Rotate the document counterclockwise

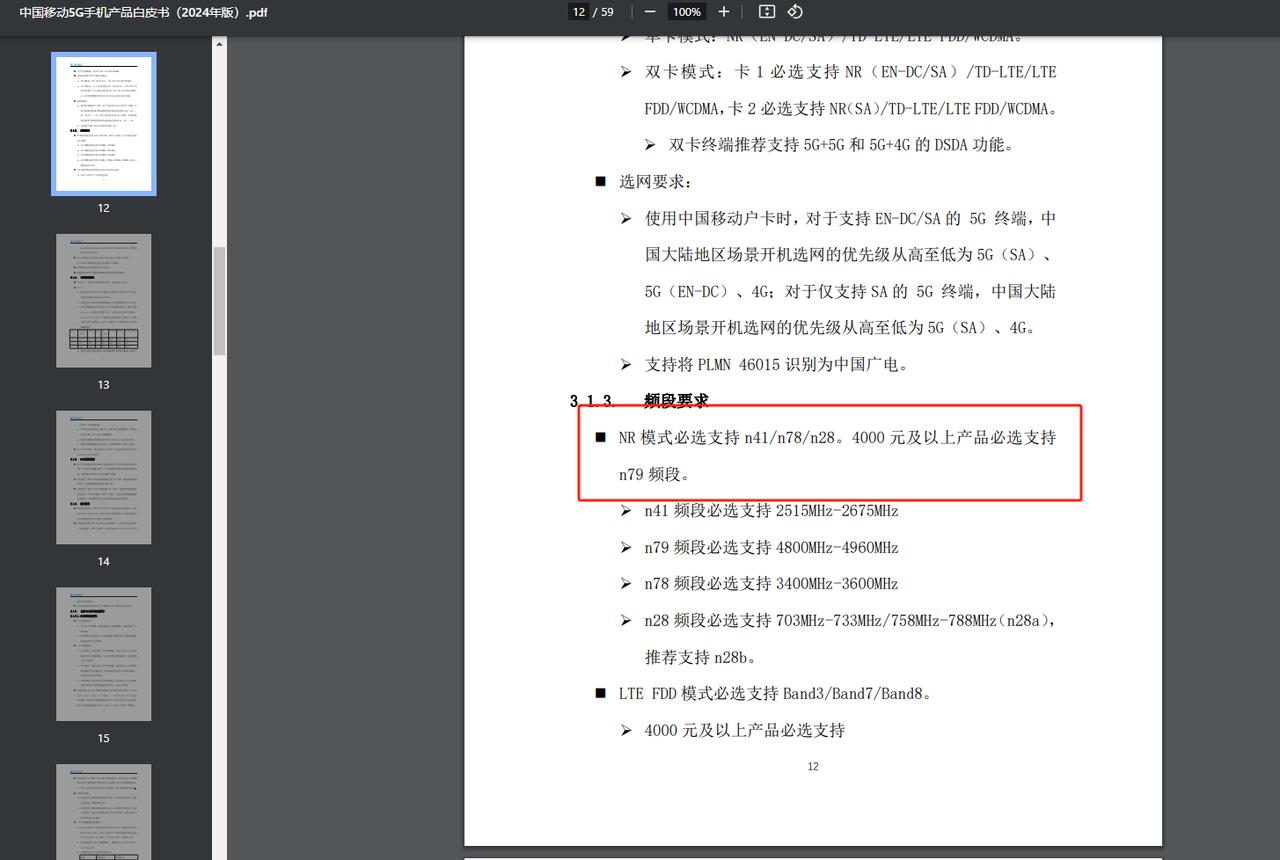tap(795, 12)
